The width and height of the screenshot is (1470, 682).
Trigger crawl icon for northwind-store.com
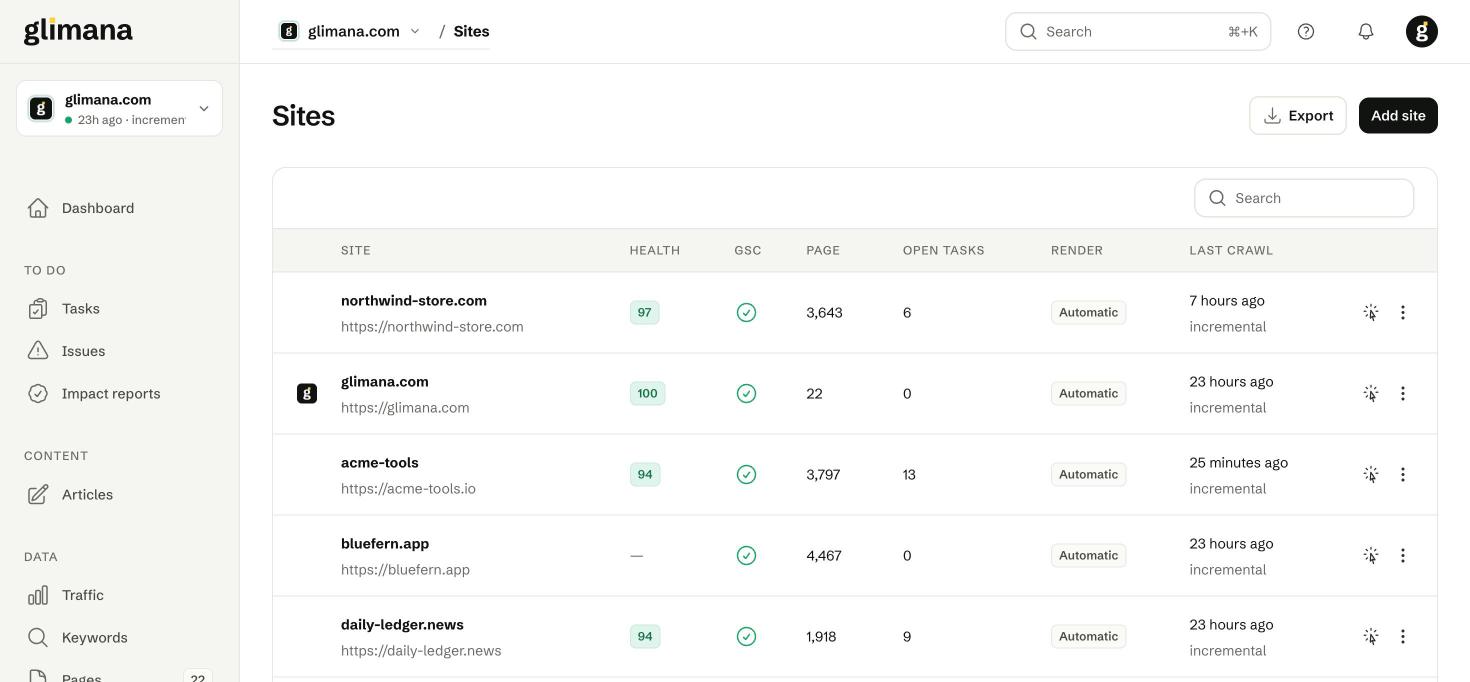point(1371,313)
